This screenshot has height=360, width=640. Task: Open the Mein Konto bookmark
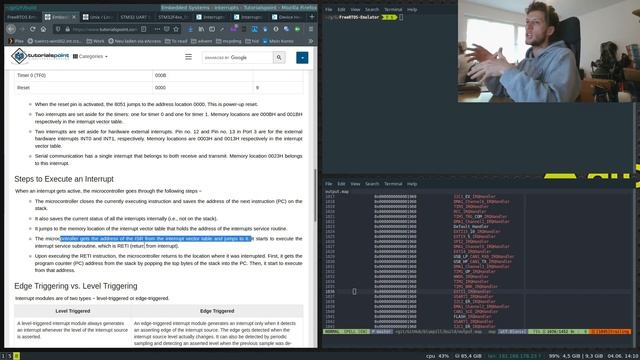tap(278, 41)
